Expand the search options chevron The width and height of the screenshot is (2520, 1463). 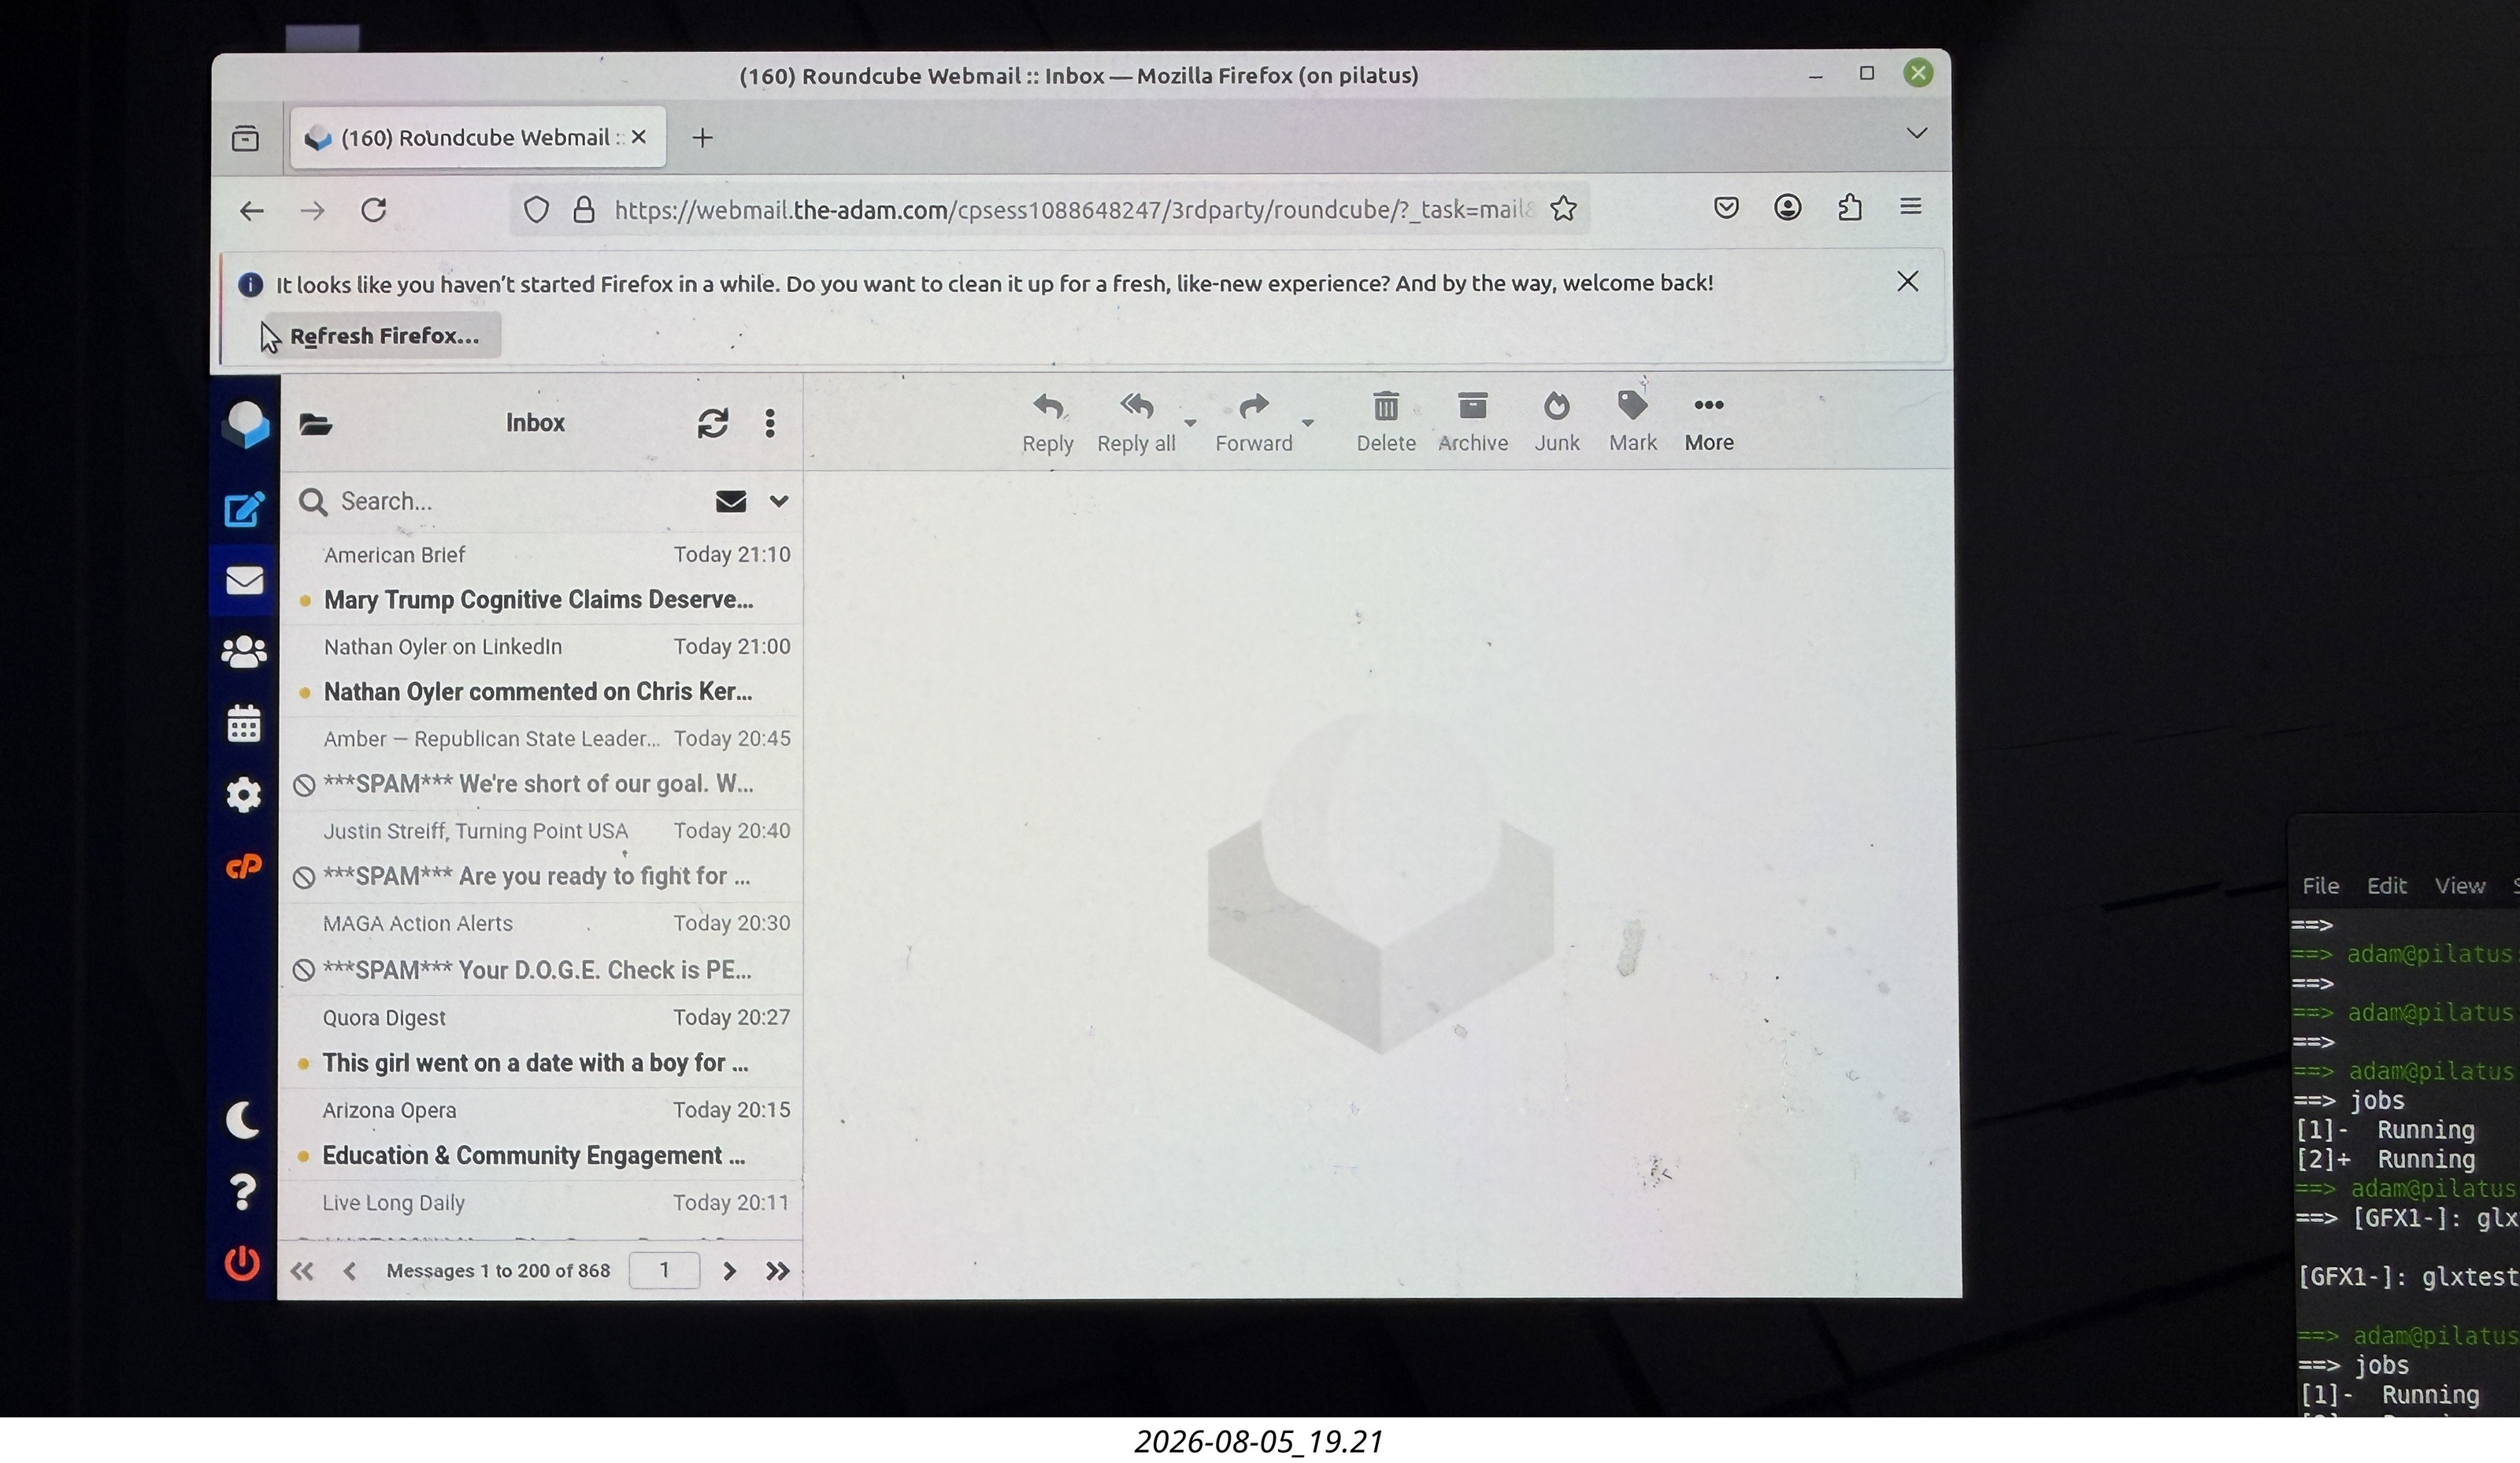[779, 501]
